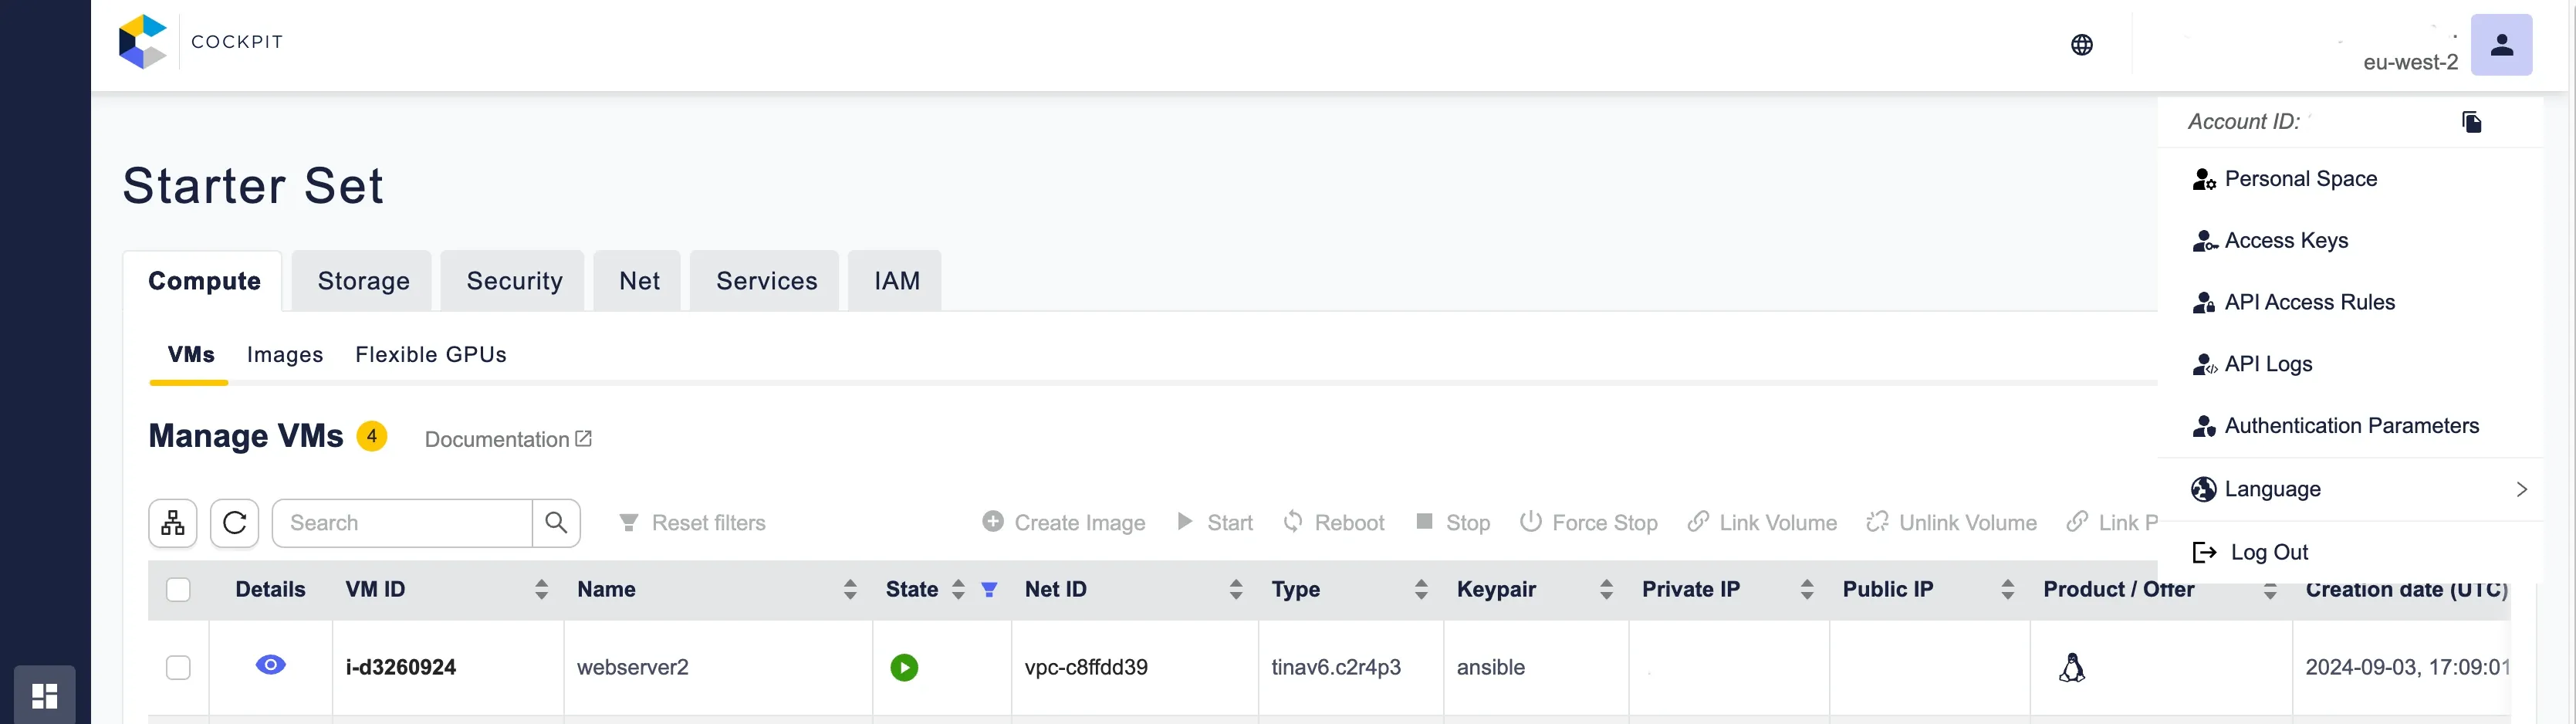Viewport: 2576px width, 724px height.
Task: Sort the table by Name column
Action: (x=850, y=590)
